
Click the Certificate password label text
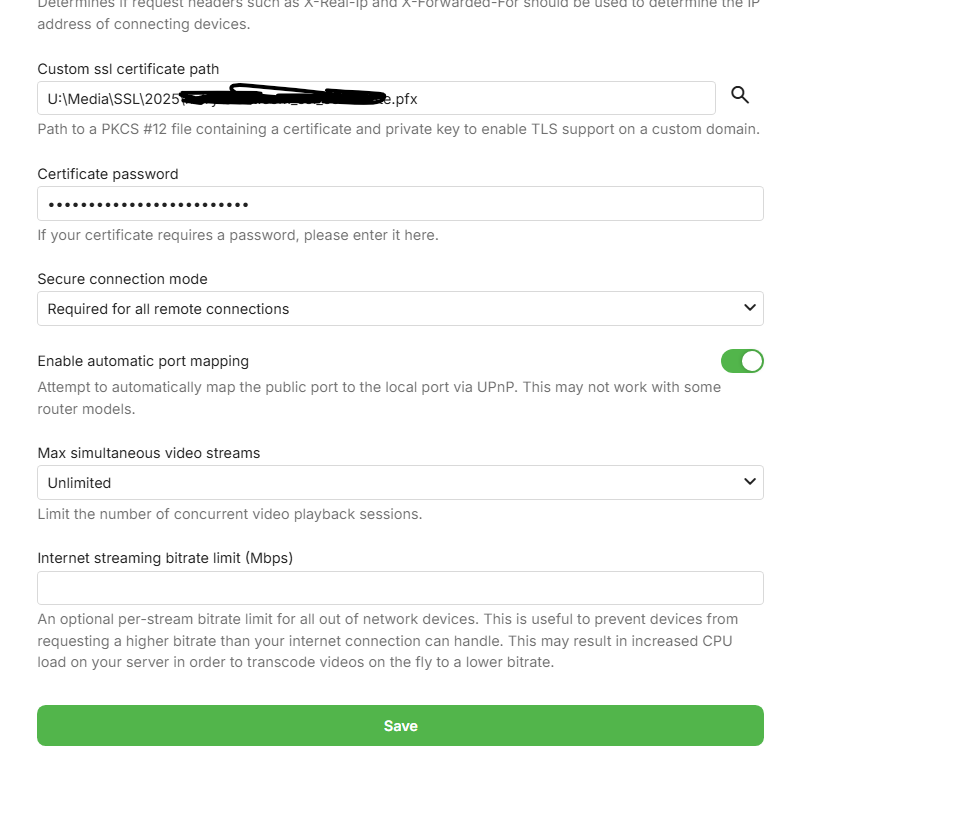(x=108, y=174)
